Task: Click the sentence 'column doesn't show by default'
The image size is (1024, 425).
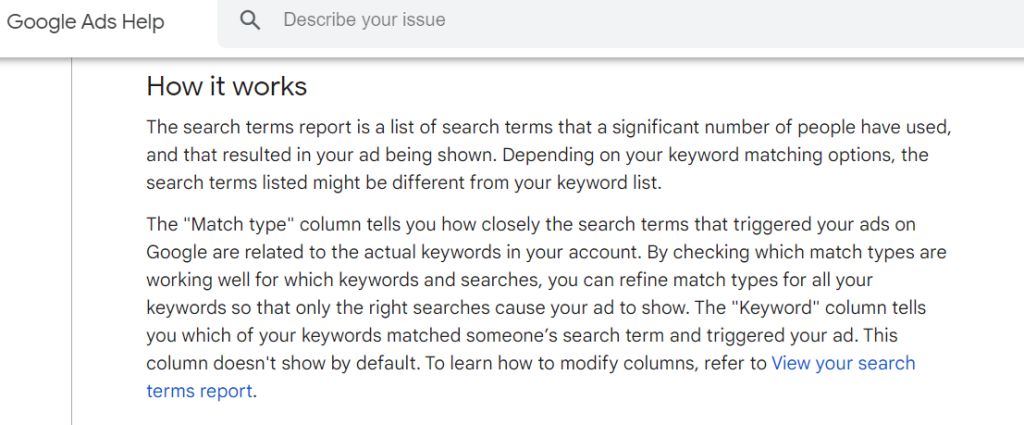Action: (x=281, y=363)
